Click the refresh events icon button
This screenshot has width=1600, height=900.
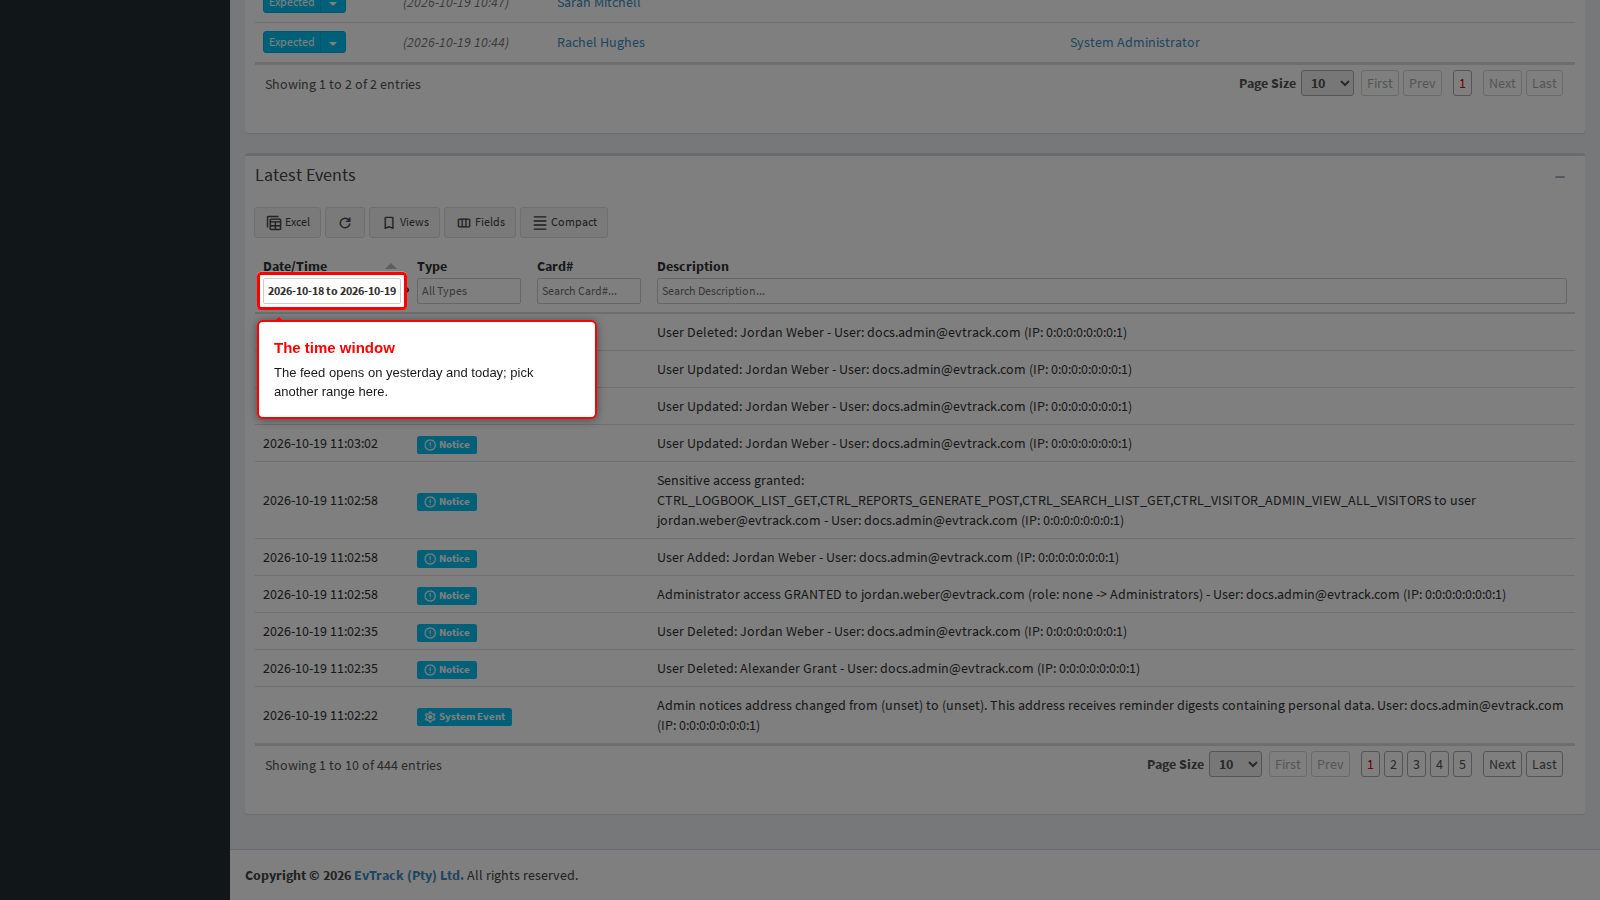(x=345, y=222)
